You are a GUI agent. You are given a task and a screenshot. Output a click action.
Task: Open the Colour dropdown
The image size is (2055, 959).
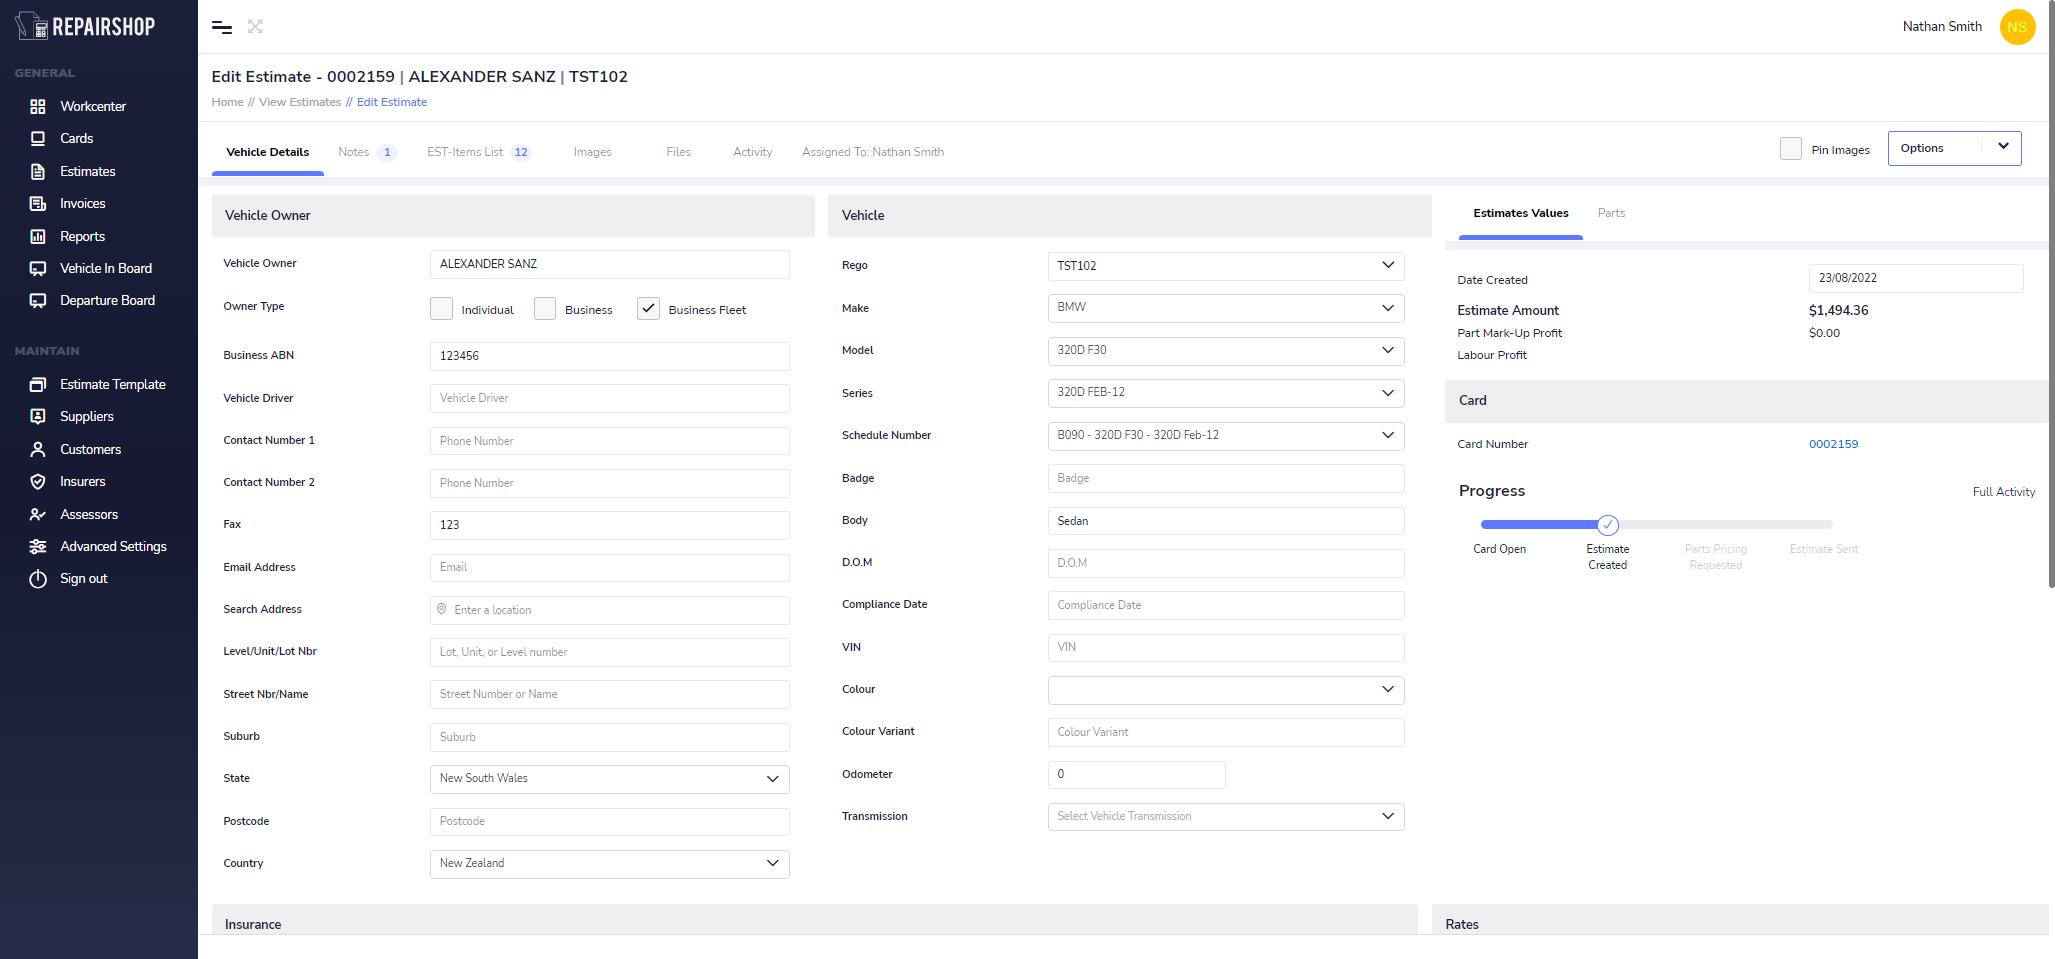[1226, 689]
